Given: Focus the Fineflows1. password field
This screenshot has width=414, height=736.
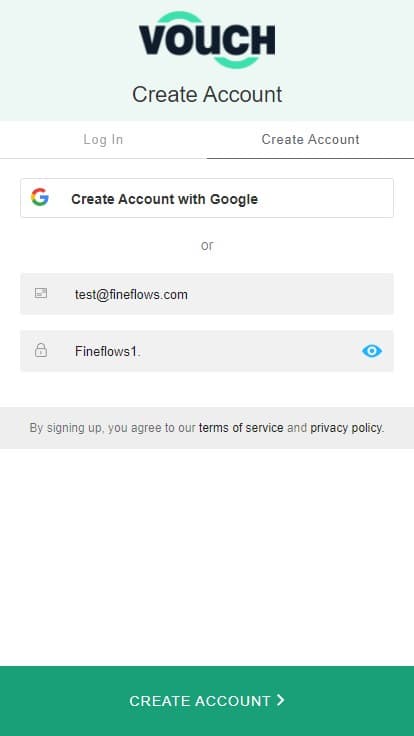Looking at the screenshot, I should (x=207, y=351).
